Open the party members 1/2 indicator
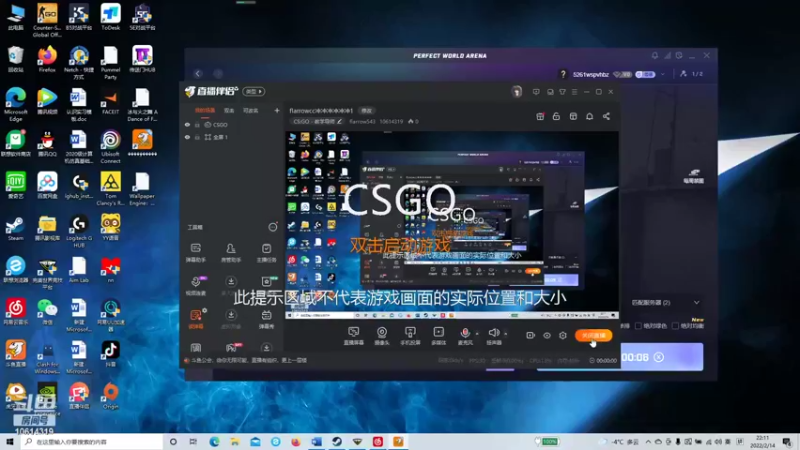 (x=692, y=74)
